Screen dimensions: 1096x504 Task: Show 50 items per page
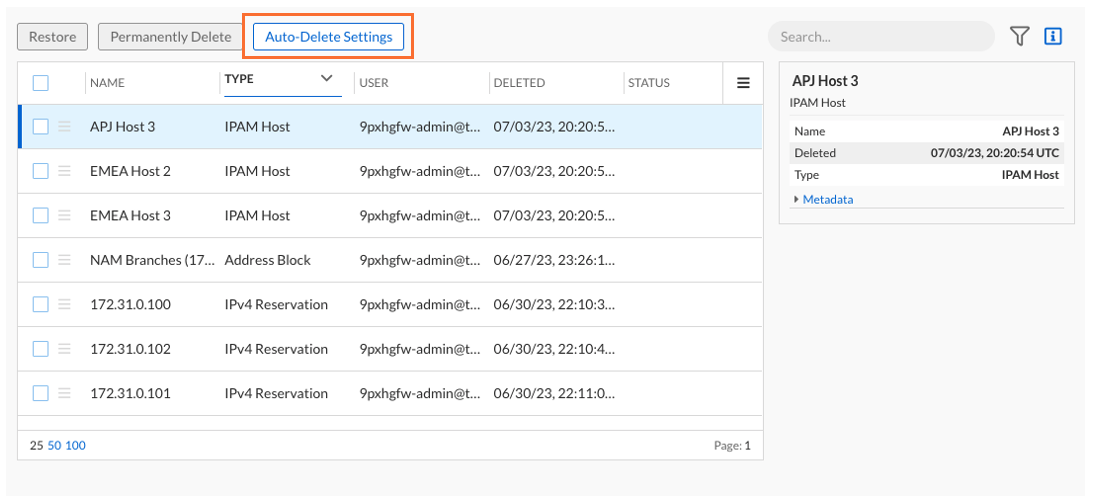[55, 446]
